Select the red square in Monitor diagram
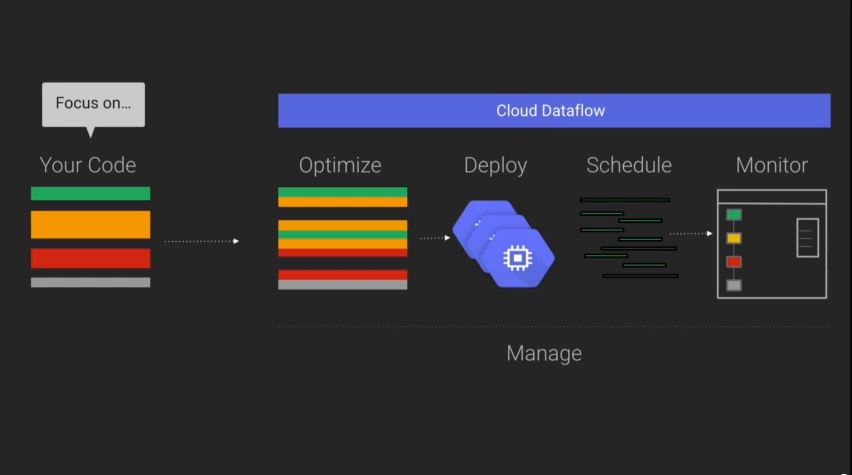 click(x=734, y=262)
